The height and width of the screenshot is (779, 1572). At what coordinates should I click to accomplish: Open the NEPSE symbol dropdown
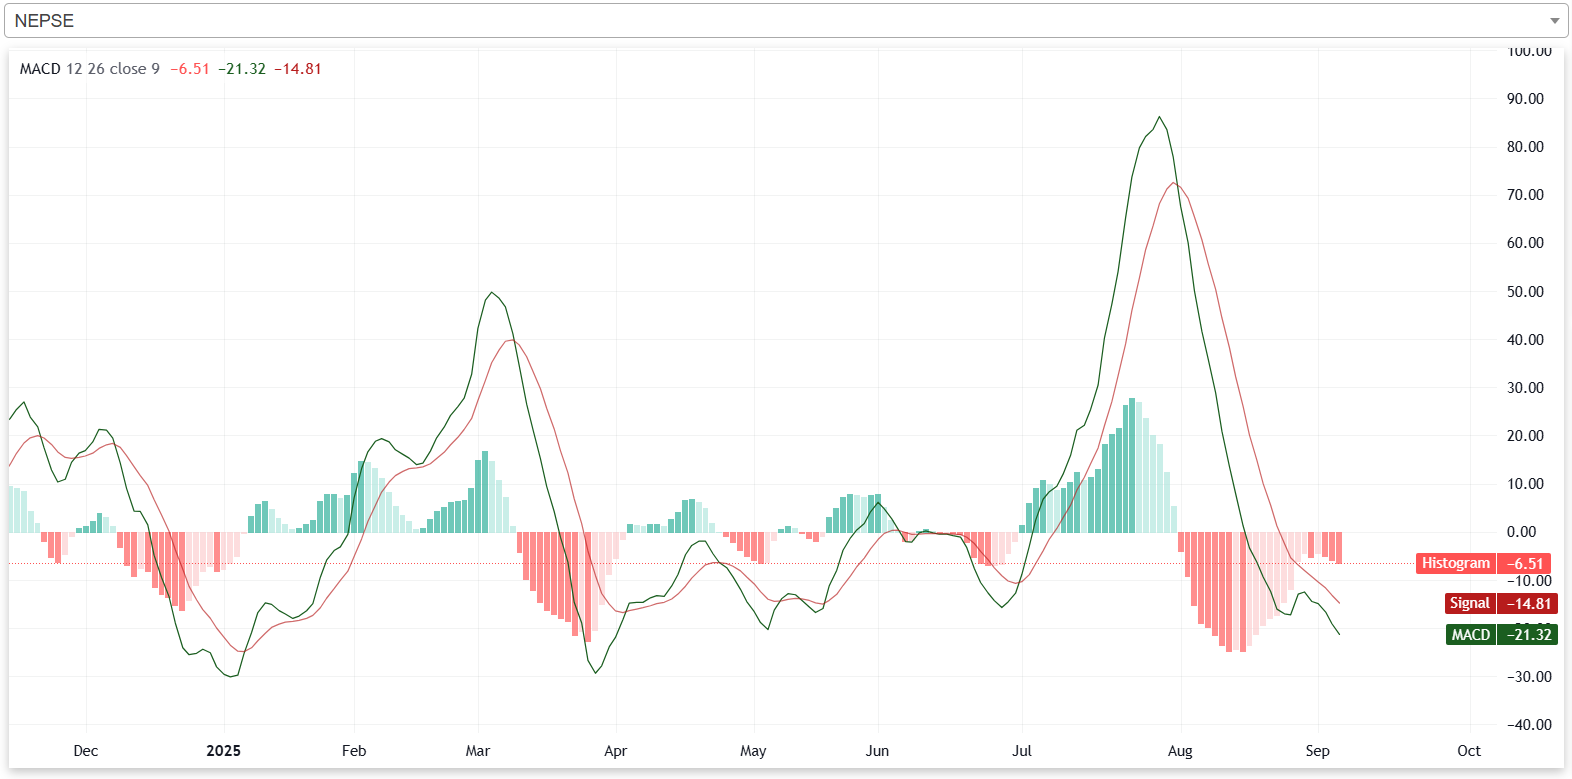pyautogui.click(x=786, y=20)
